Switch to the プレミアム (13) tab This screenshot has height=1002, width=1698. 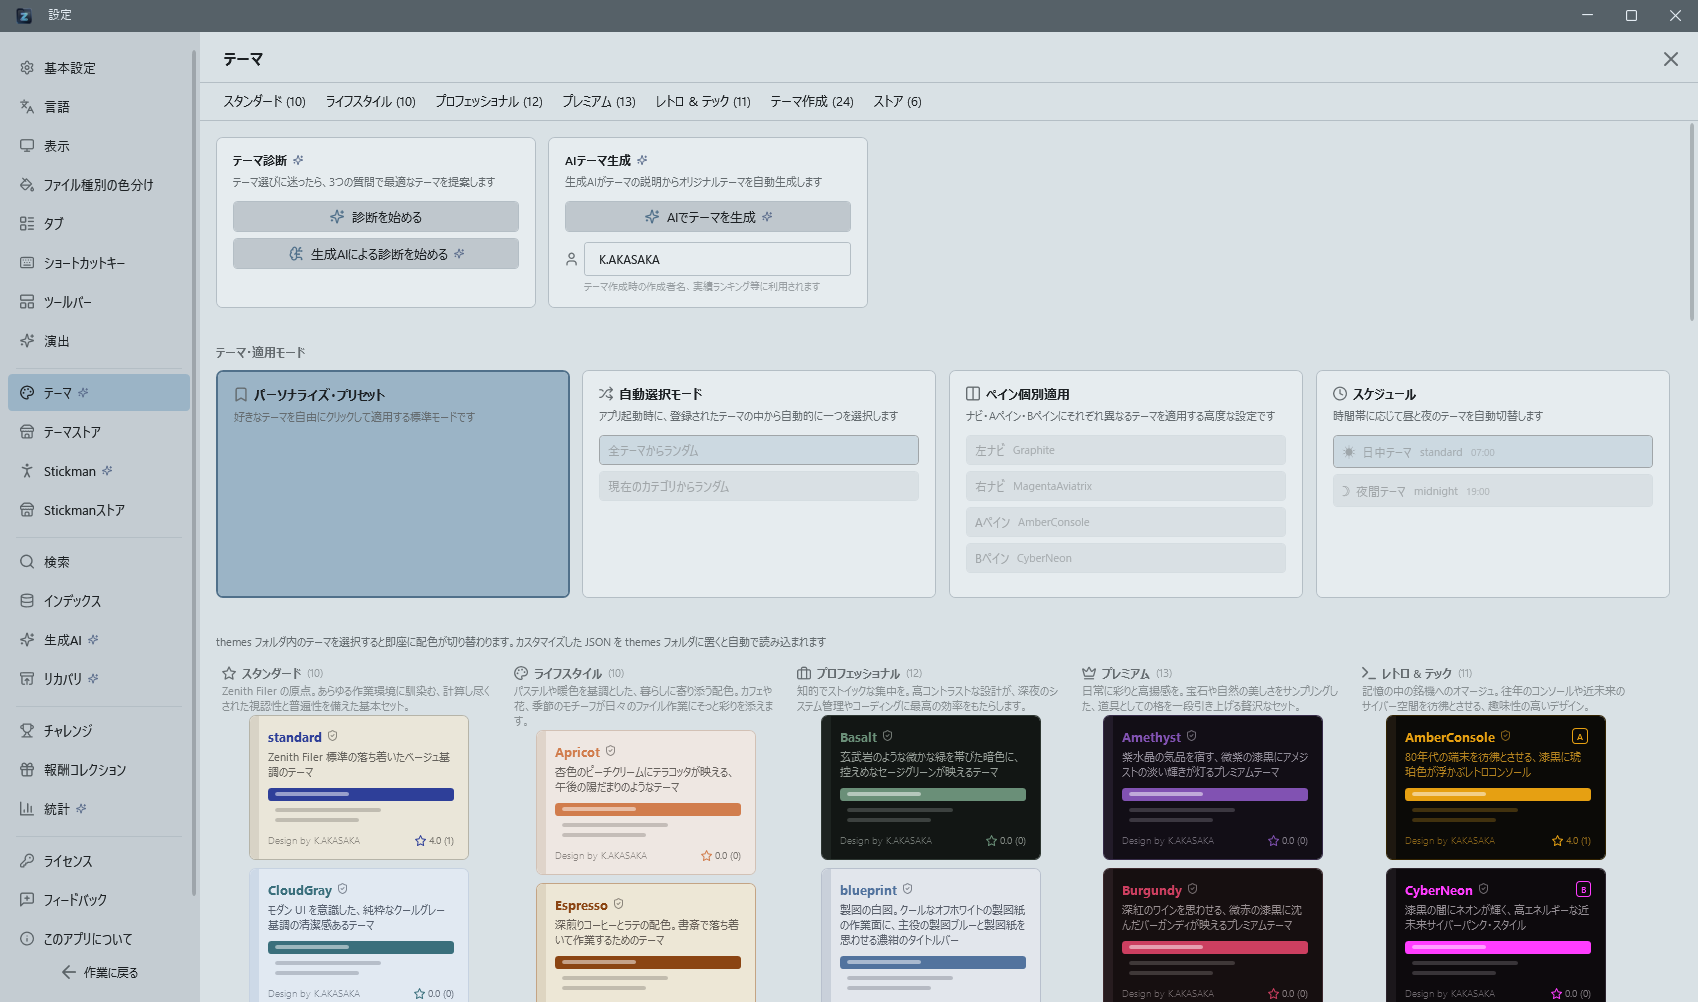pyautogui.click(x=599, y=101)
